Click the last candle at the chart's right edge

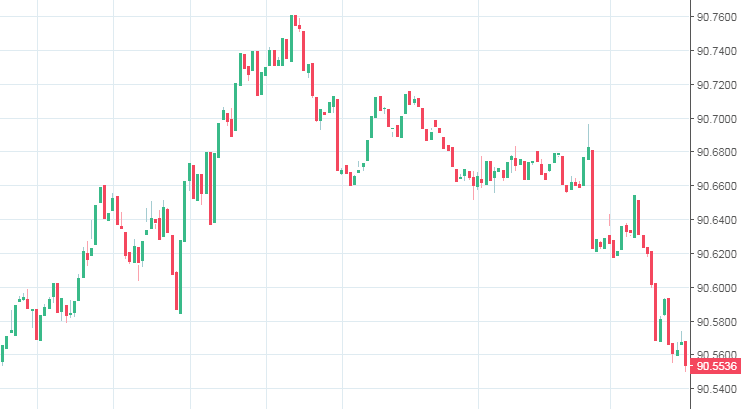click(x=686, y=354)
